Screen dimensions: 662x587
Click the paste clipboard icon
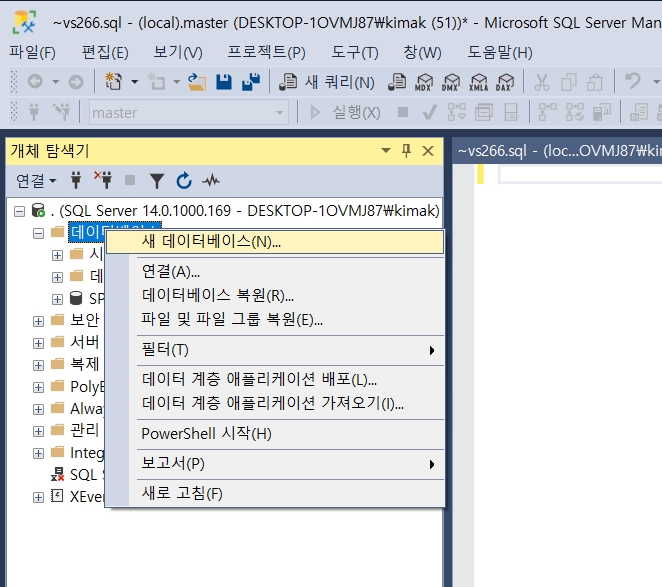[595, 82]
